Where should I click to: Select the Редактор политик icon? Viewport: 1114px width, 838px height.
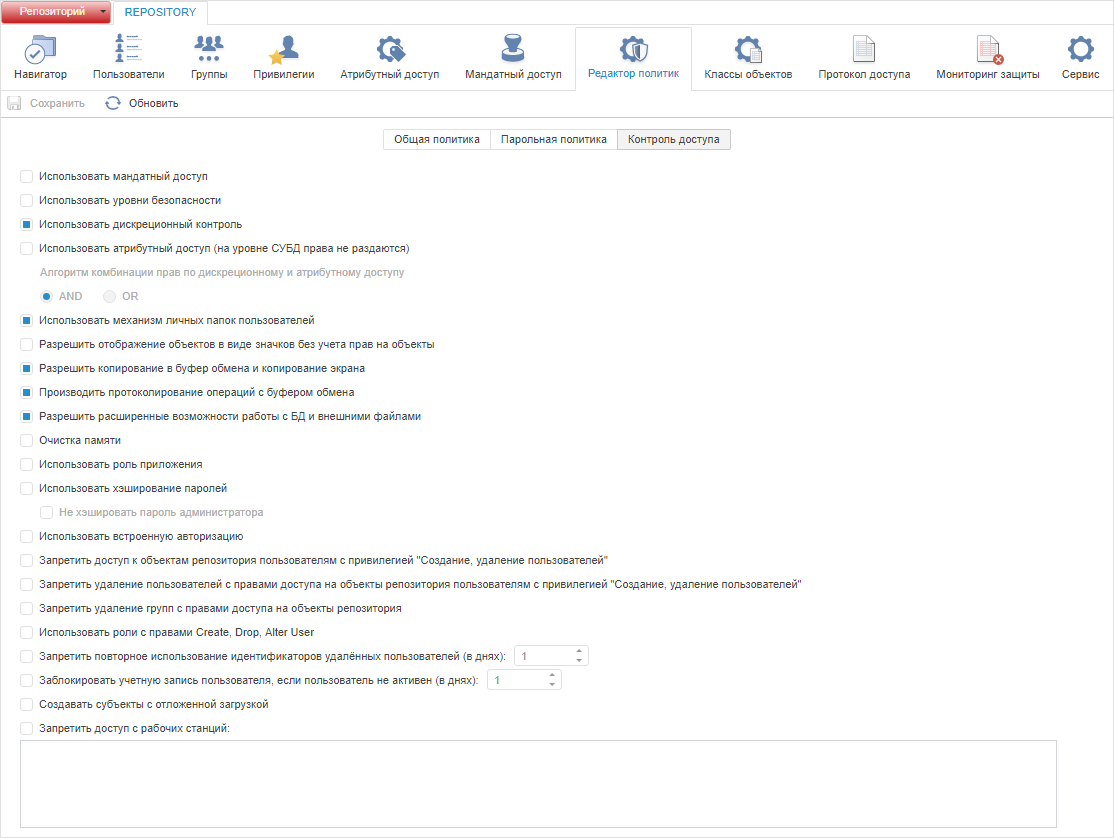(633, 49)
